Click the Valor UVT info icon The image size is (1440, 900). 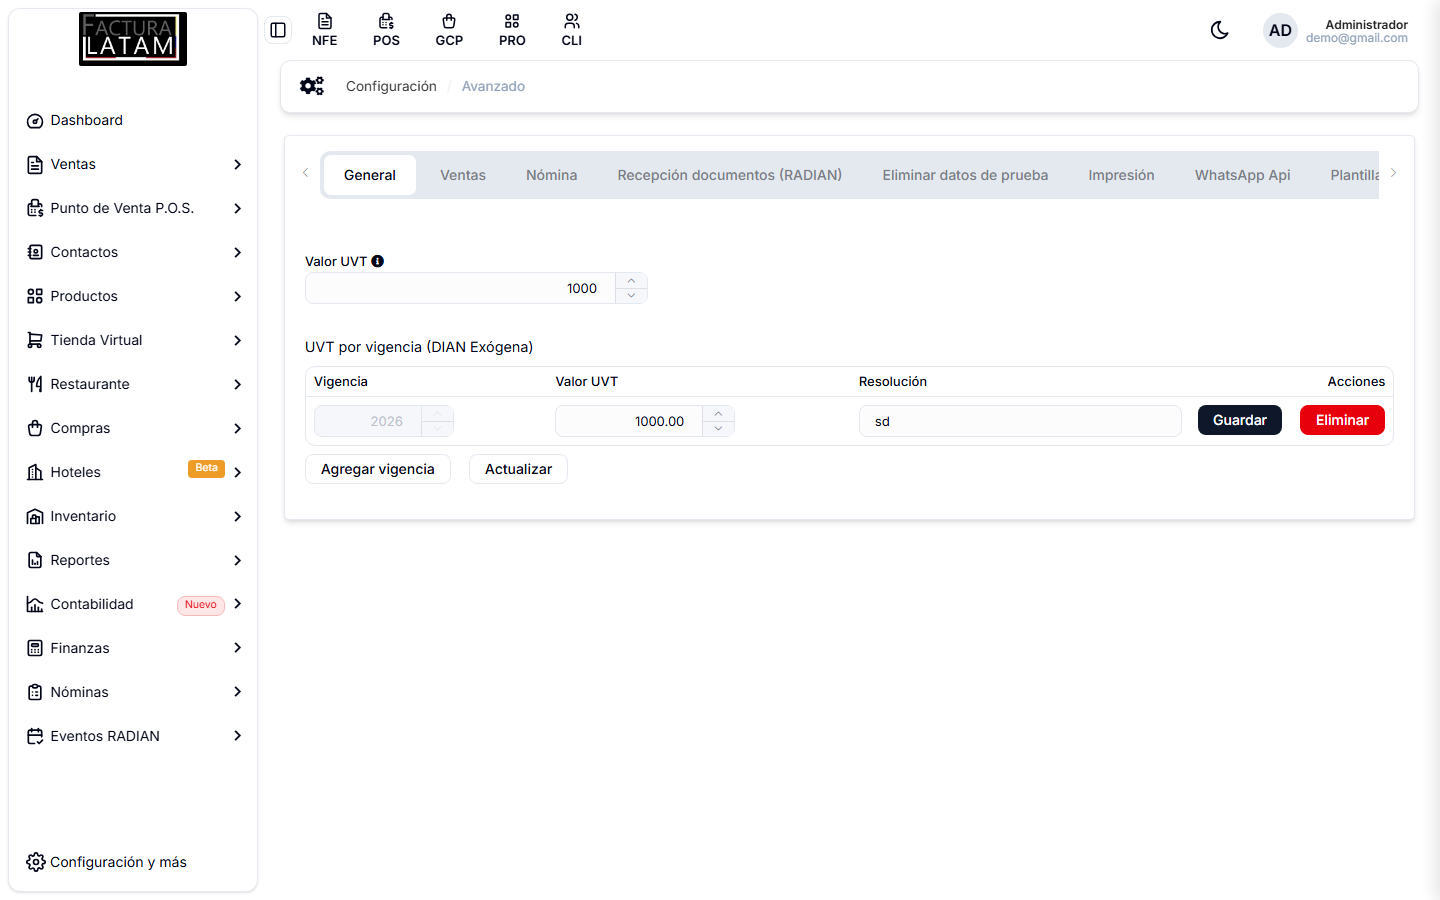(377, 261)
